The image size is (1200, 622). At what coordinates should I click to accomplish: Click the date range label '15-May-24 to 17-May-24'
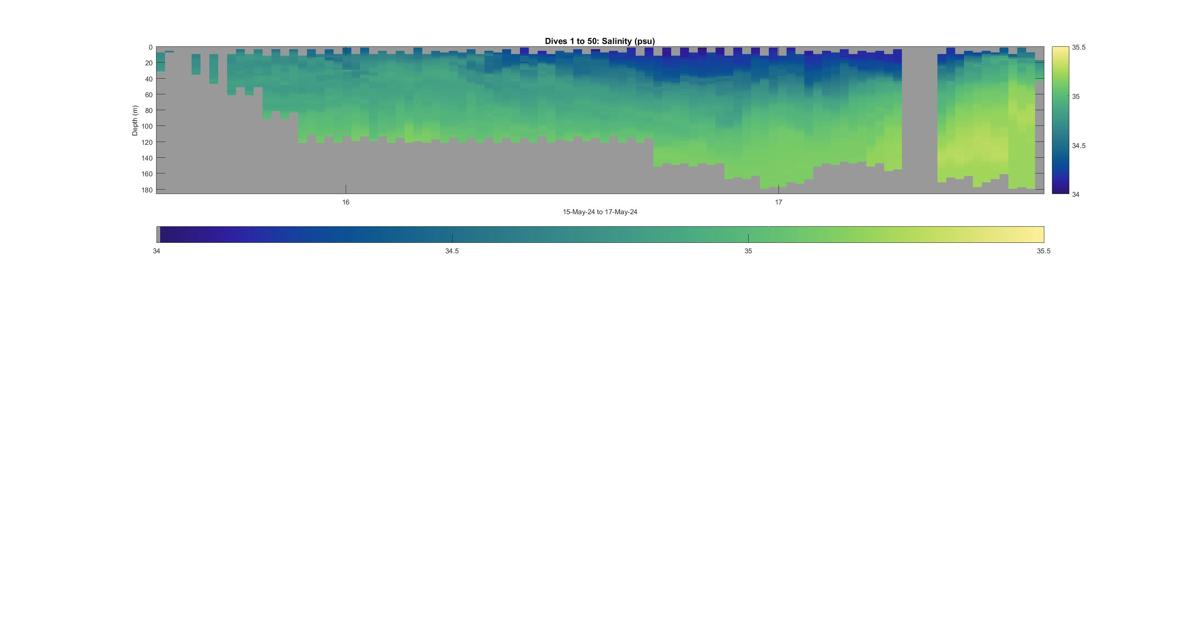(x=600, y=212)
